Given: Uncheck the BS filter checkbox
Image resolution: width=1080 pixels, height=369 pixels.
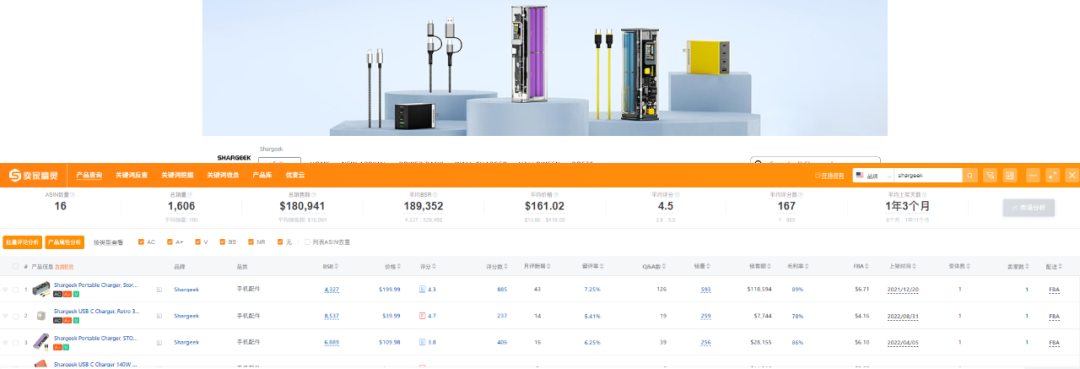Looking at the screenshot, I should click(x=222, y=242).
